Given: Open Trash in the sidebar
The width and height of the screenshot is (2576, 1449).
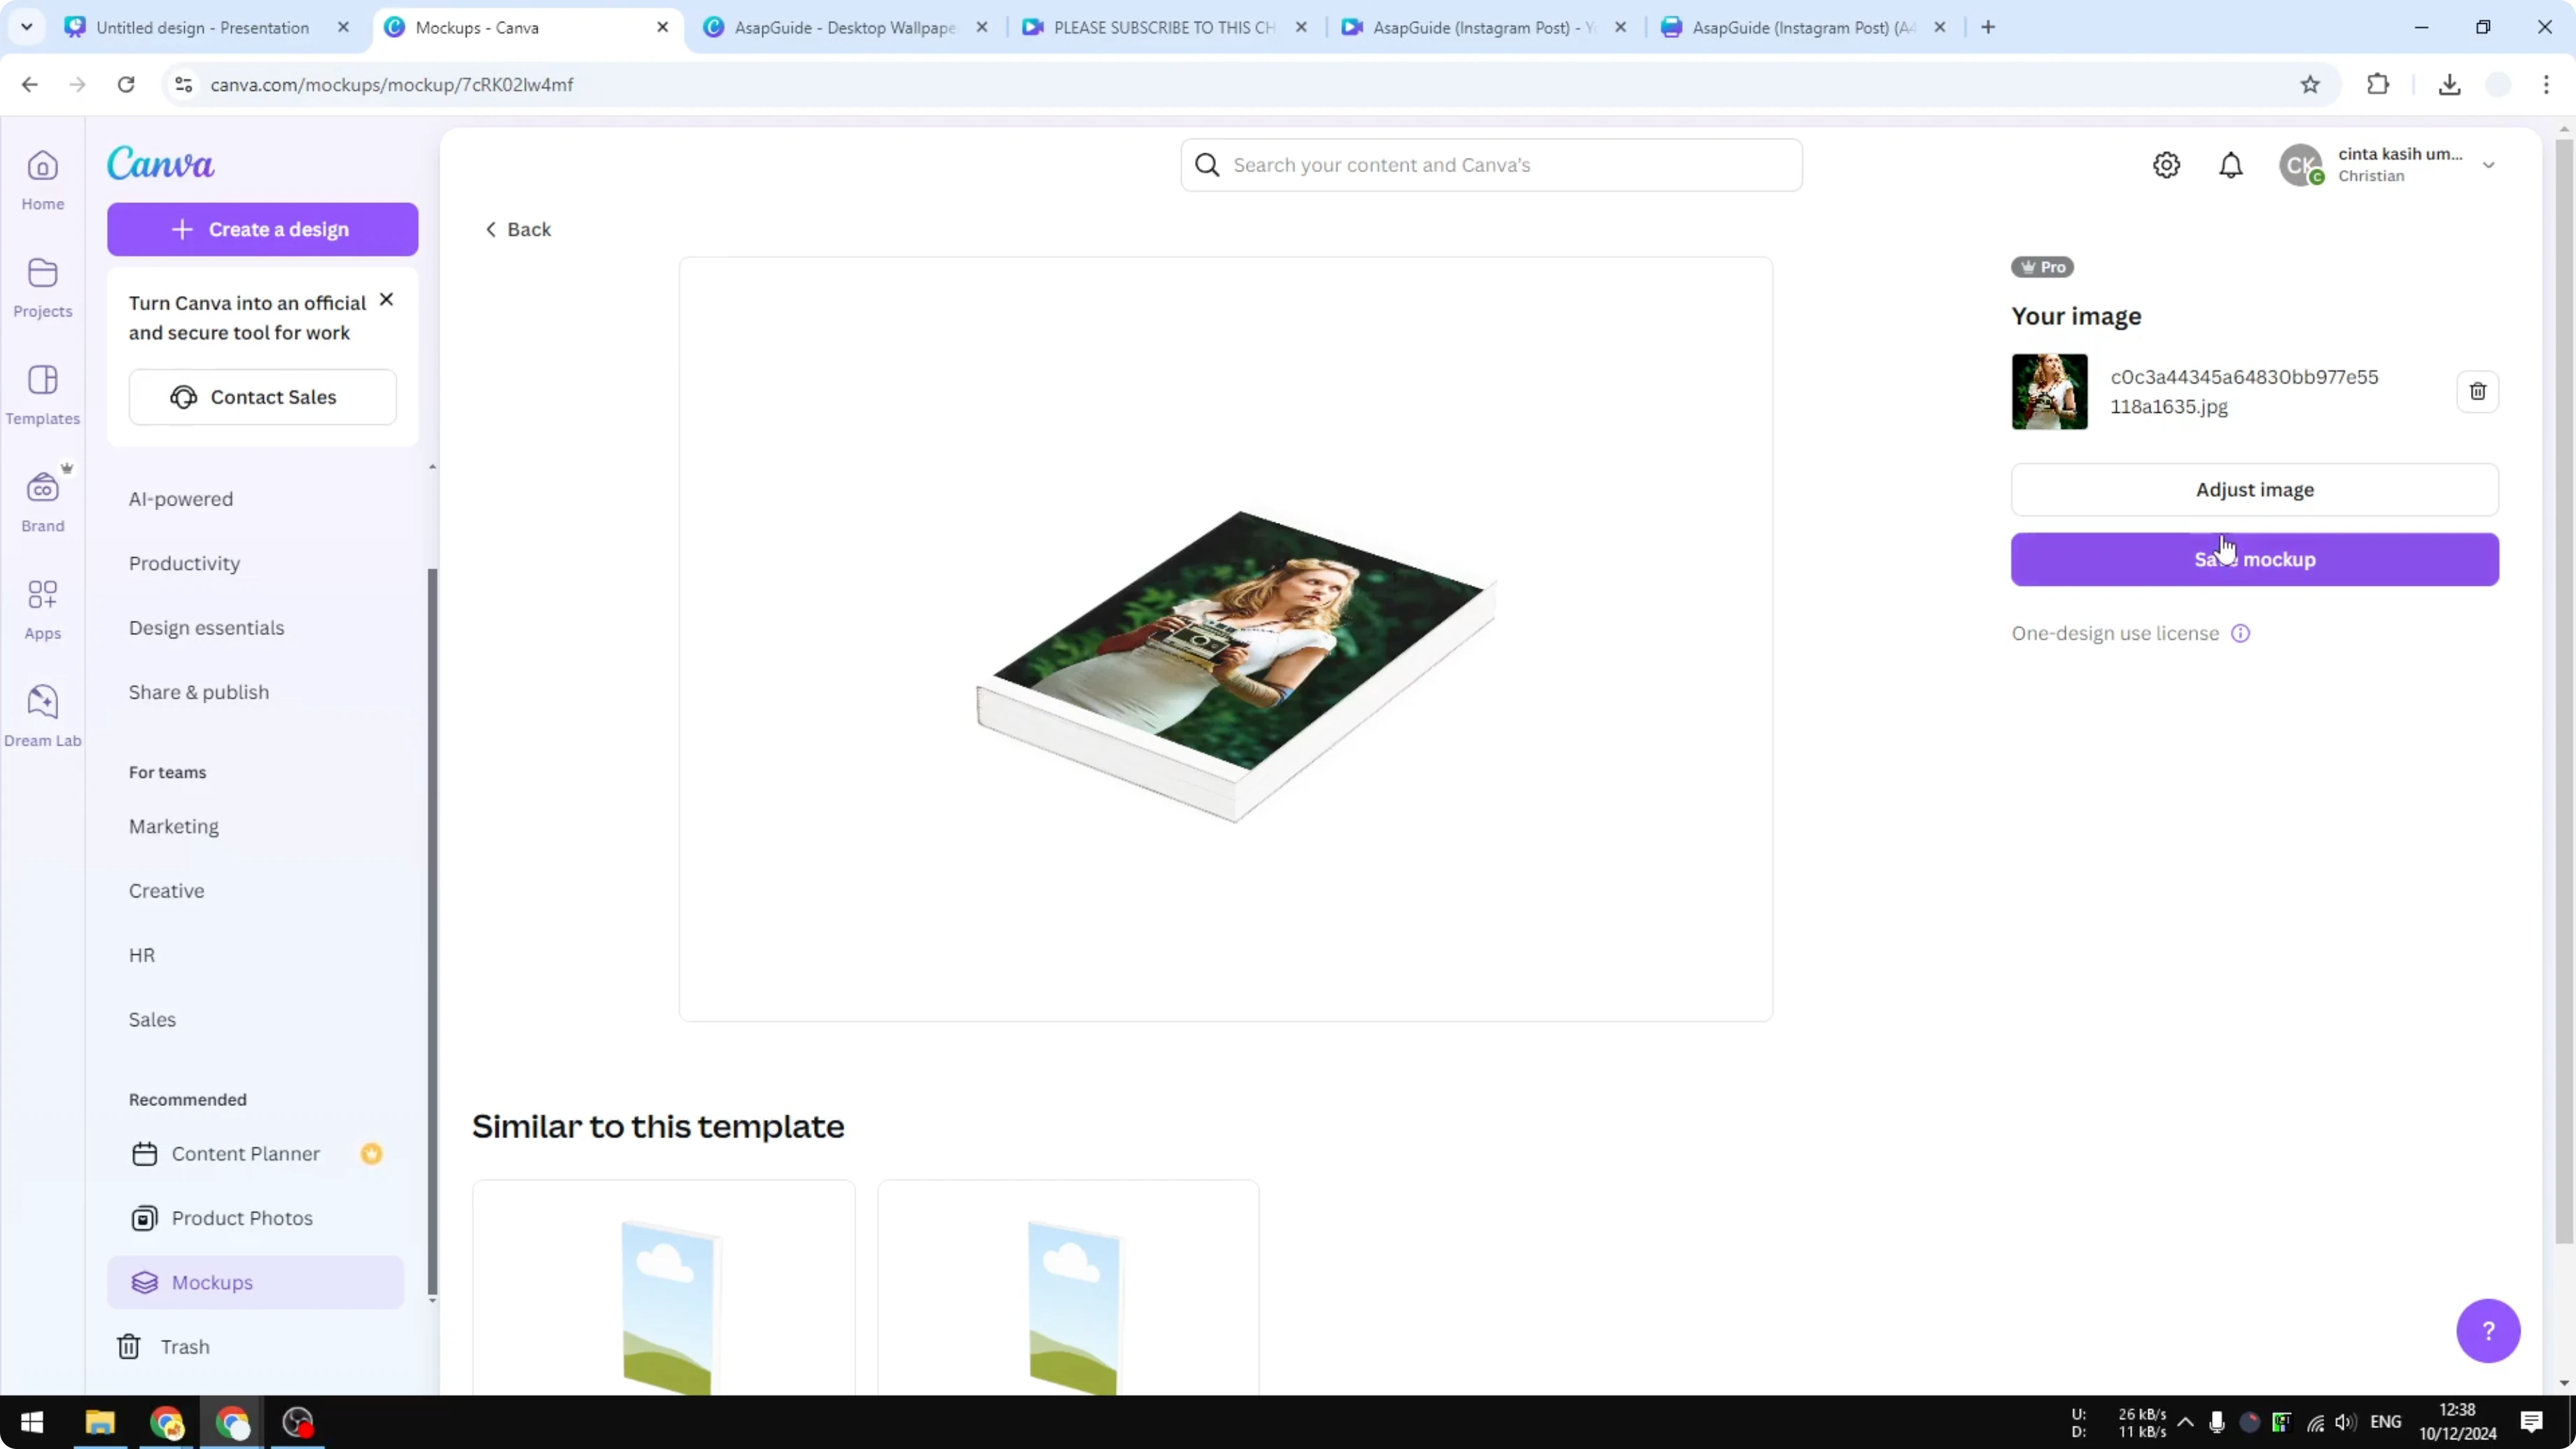Looking at the screenshot, I should click(x=185, y=1346).
